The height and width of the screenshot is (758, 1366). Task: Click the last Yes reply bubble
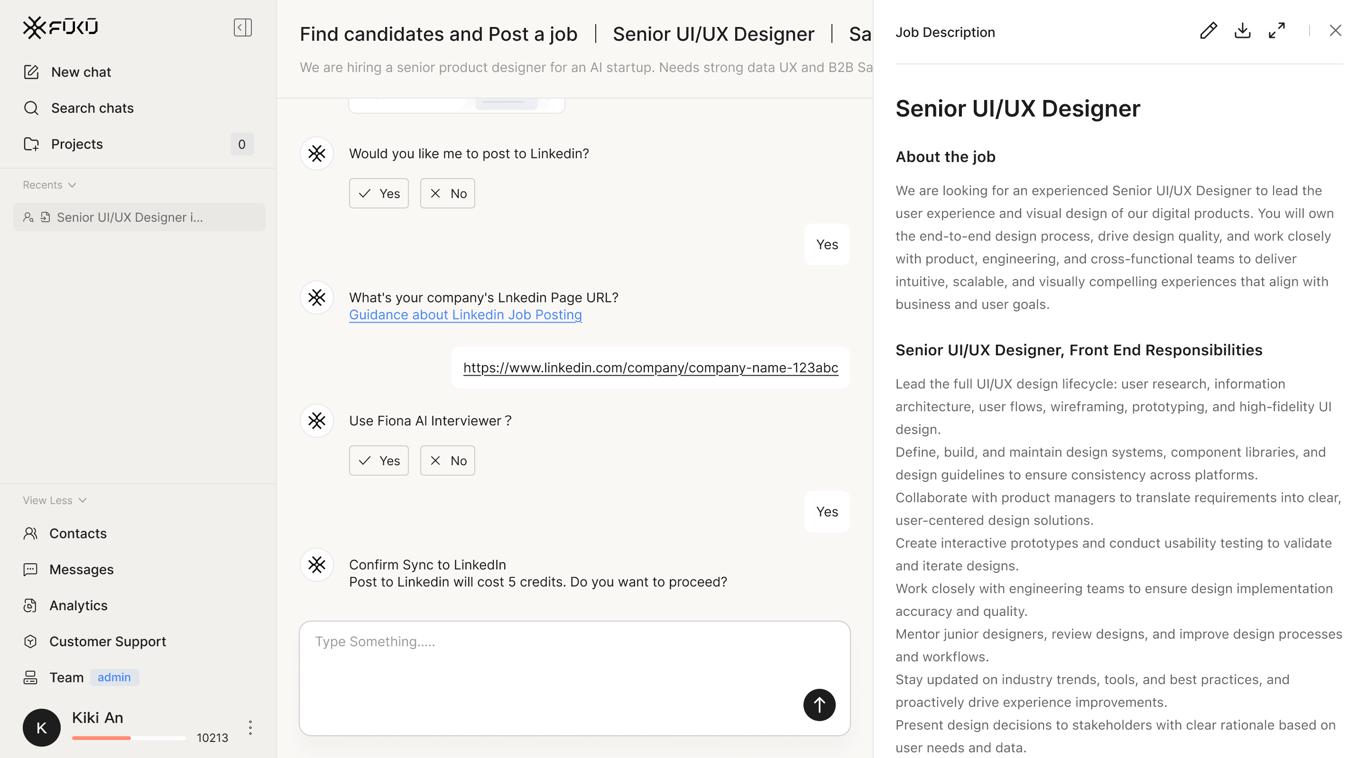click(827, 512)
